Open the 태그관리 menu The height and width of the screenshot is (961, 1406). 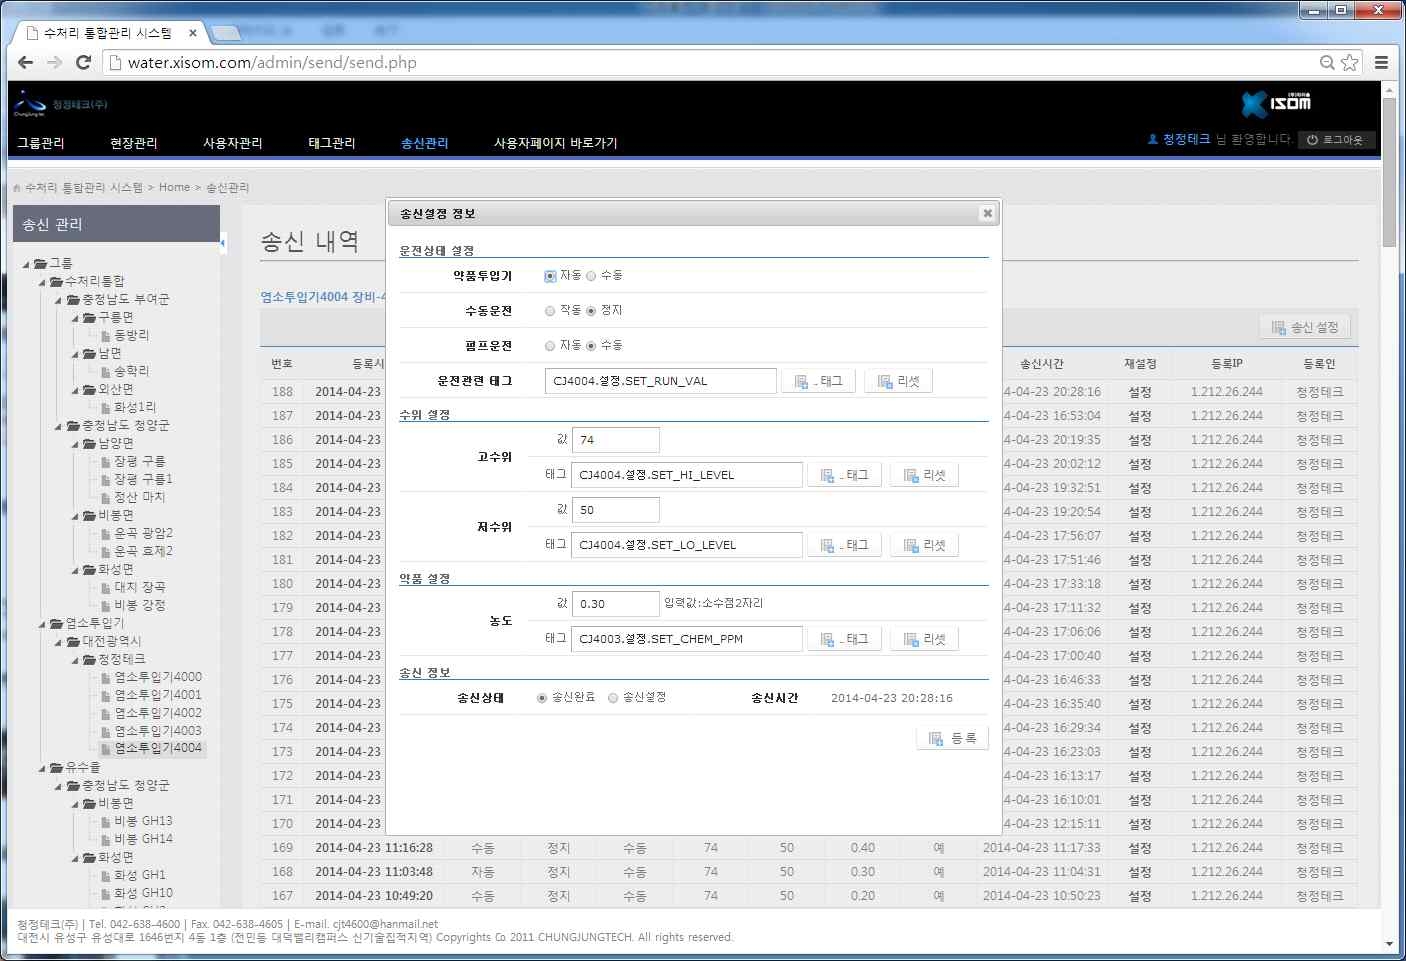[x=332, y=143]
